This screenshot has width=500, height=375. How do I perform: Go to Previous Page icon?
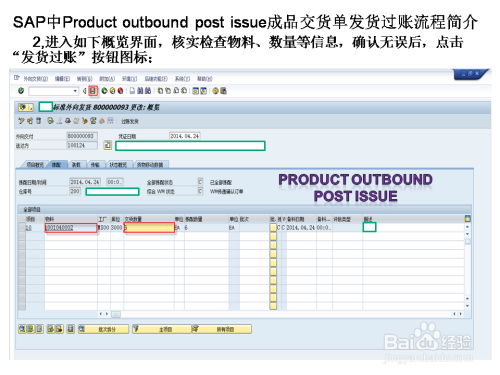coord(168,91)
